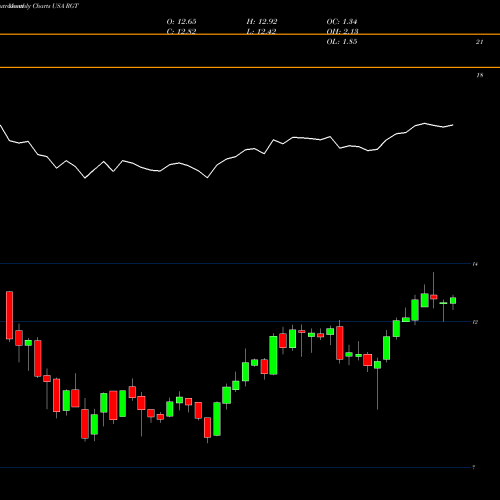Select the last green candlestick on the chart
500x500 pixels.
[x=453, y=301]
